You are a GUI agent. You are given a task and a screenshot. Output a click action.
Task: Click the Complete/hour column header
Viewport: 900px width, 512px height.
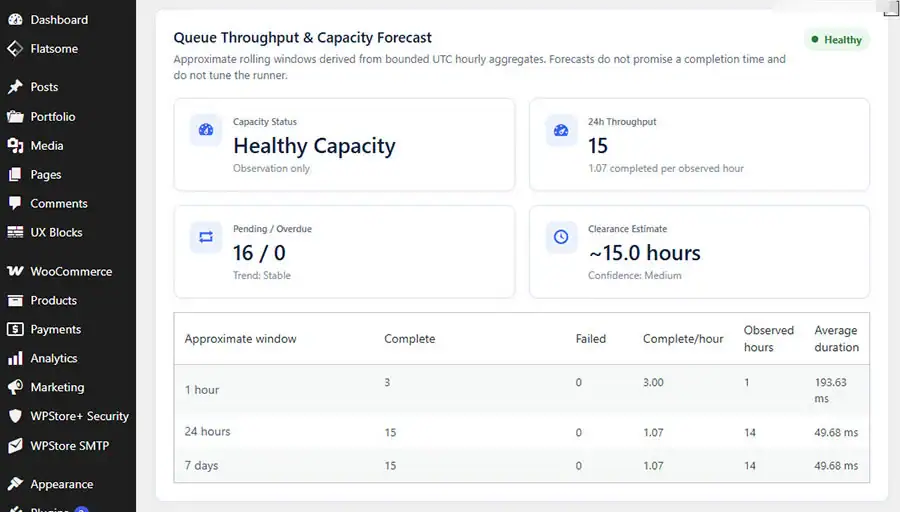683,339
